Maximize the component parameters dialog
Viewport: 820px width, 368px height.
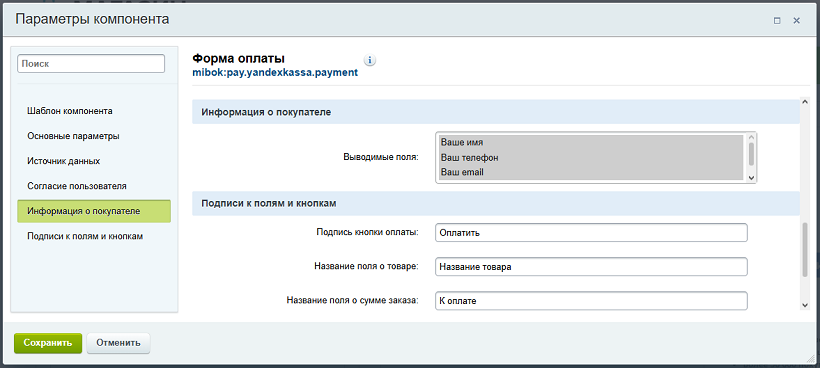point(777,21)
